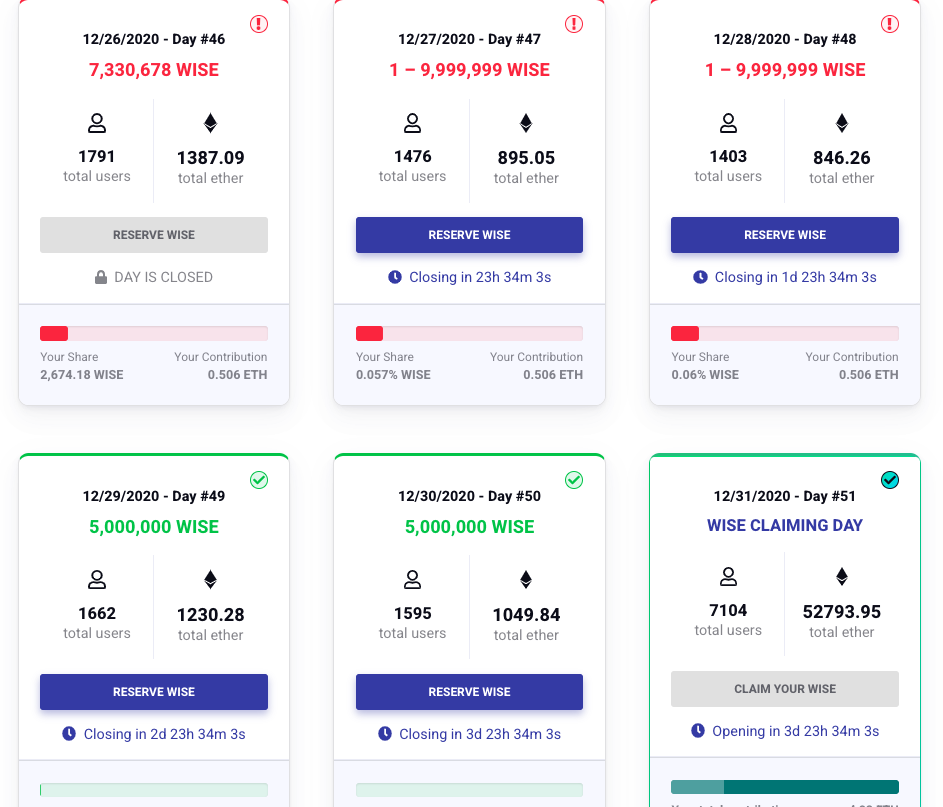This screenshot has height=807, width=943.
Task: Click the red warning icon on Day #46
Action: click(259, 24)
